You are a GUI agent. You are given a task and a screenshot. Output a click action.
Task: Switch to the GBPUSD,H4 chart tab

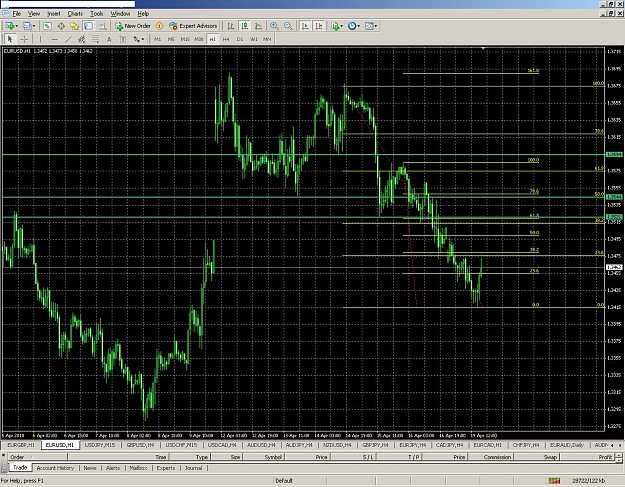[140, 445]
